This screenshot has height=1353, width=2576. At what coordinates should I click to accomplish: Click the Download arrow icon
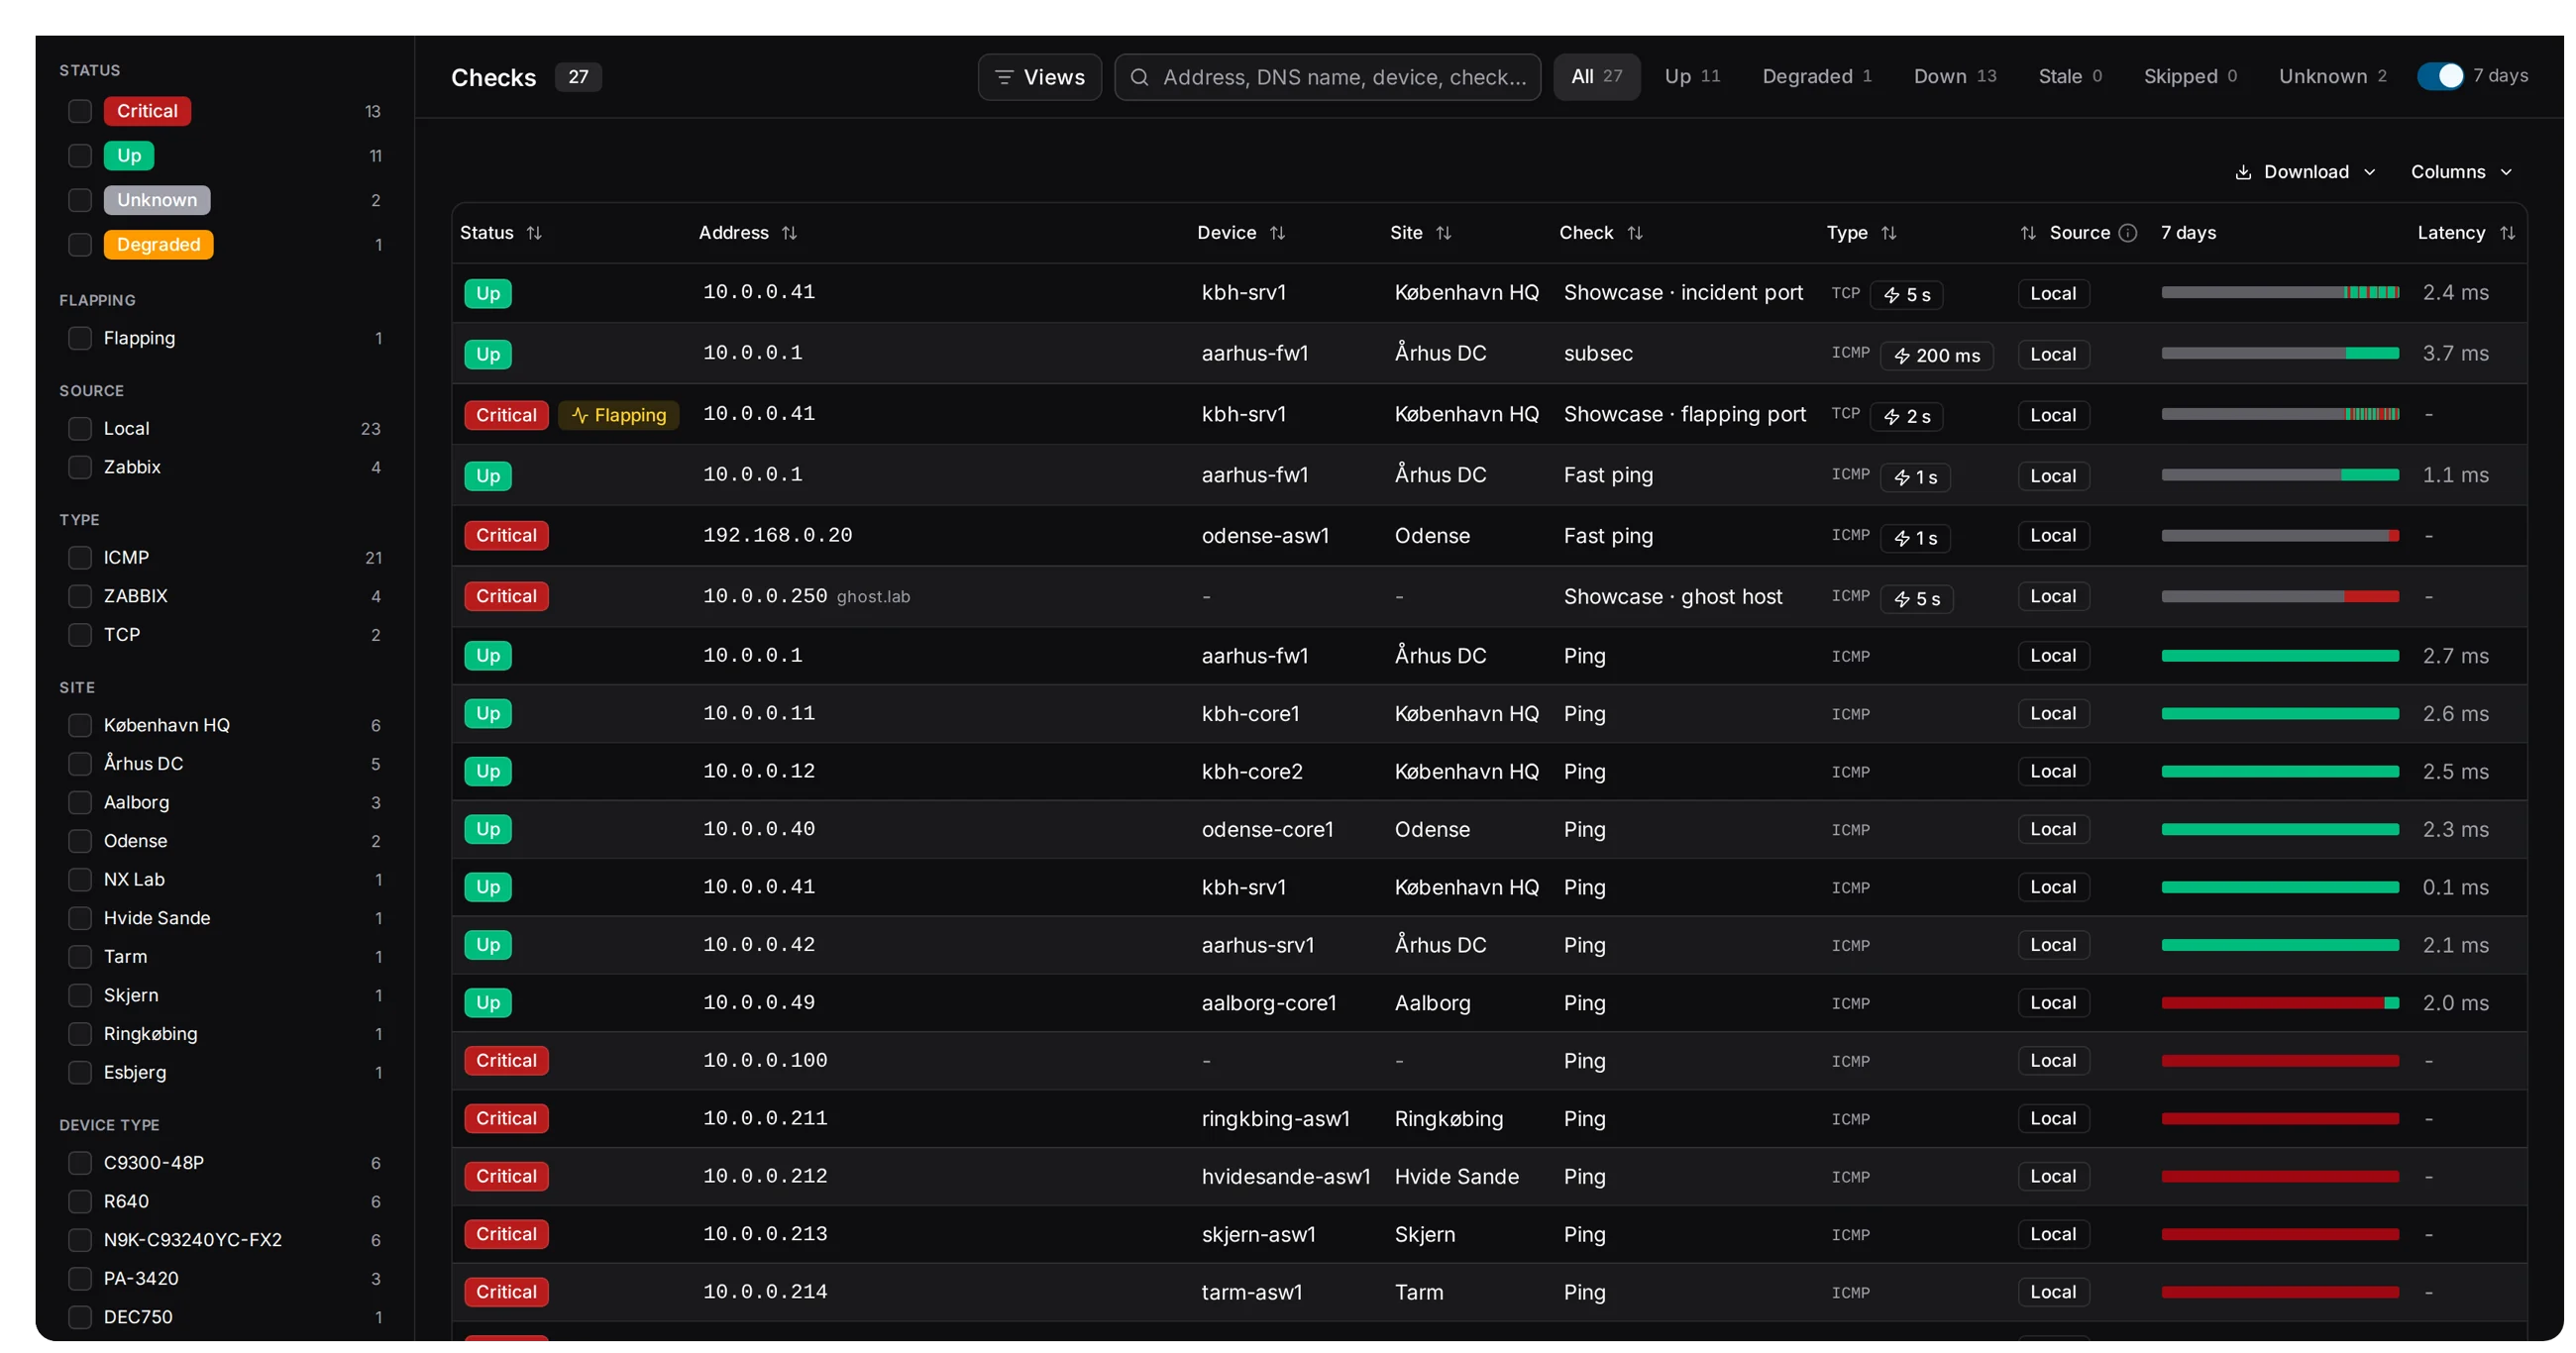(x=2243, y=172)
